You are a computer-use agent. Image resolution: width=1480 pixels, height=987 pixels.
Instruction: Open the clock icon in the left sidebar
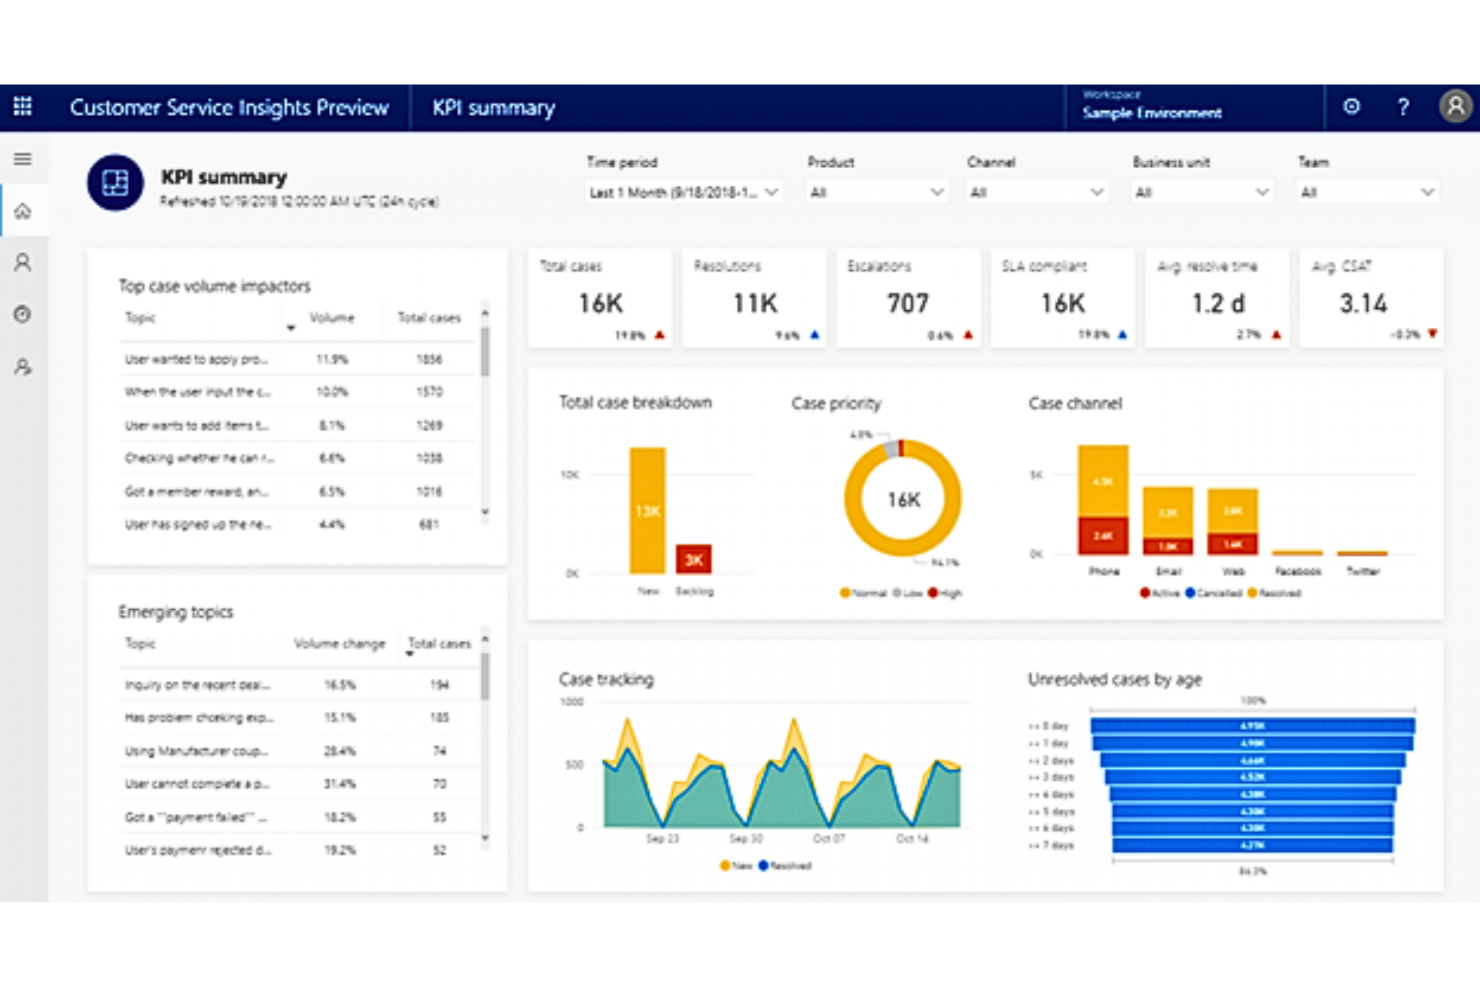pos(22,314)
